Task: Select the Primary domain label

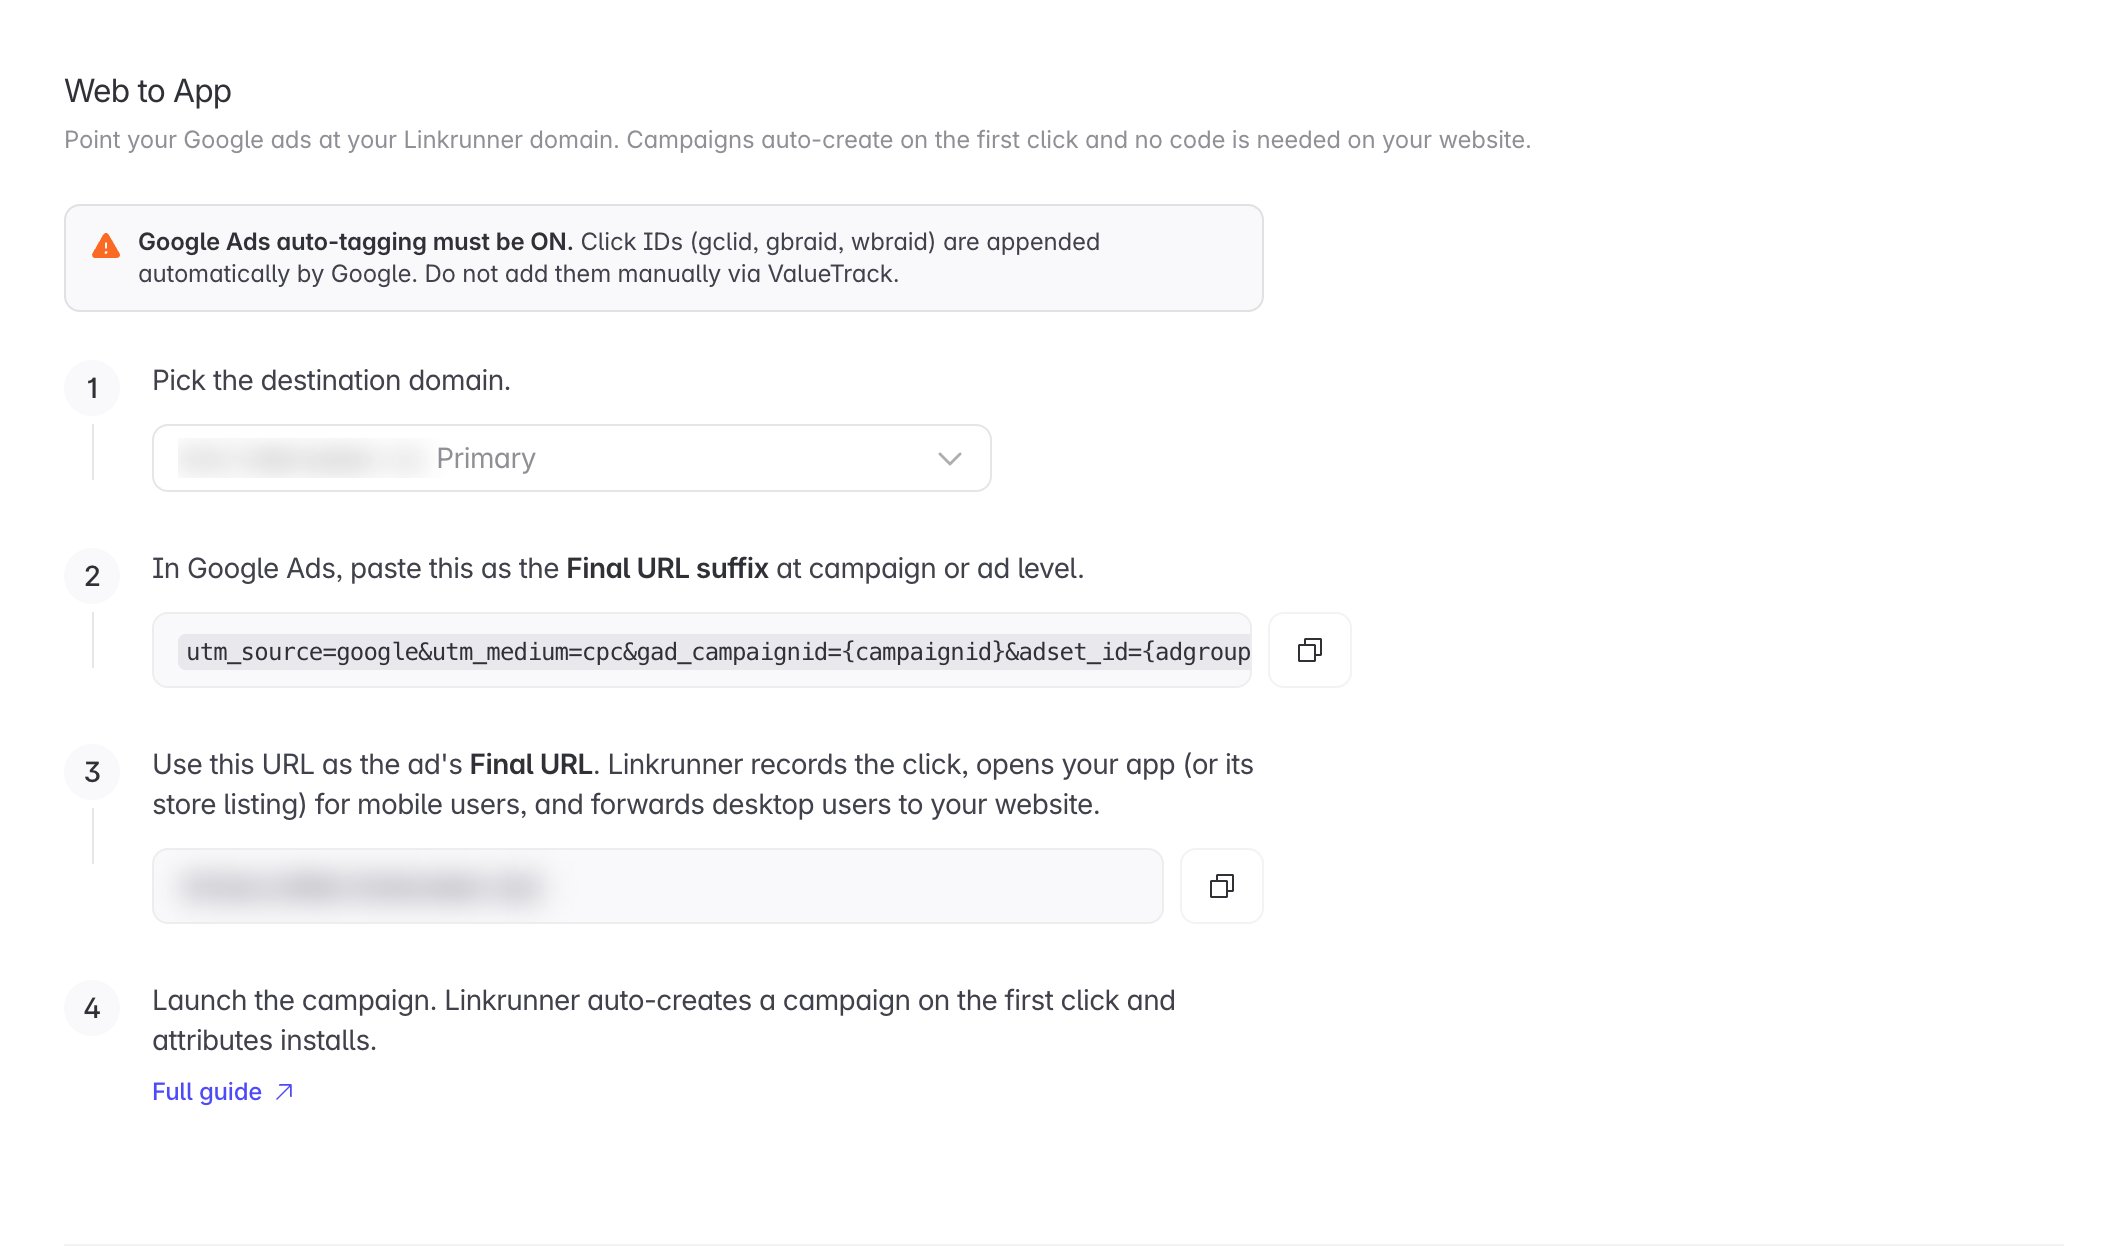Action: (486, 458)
